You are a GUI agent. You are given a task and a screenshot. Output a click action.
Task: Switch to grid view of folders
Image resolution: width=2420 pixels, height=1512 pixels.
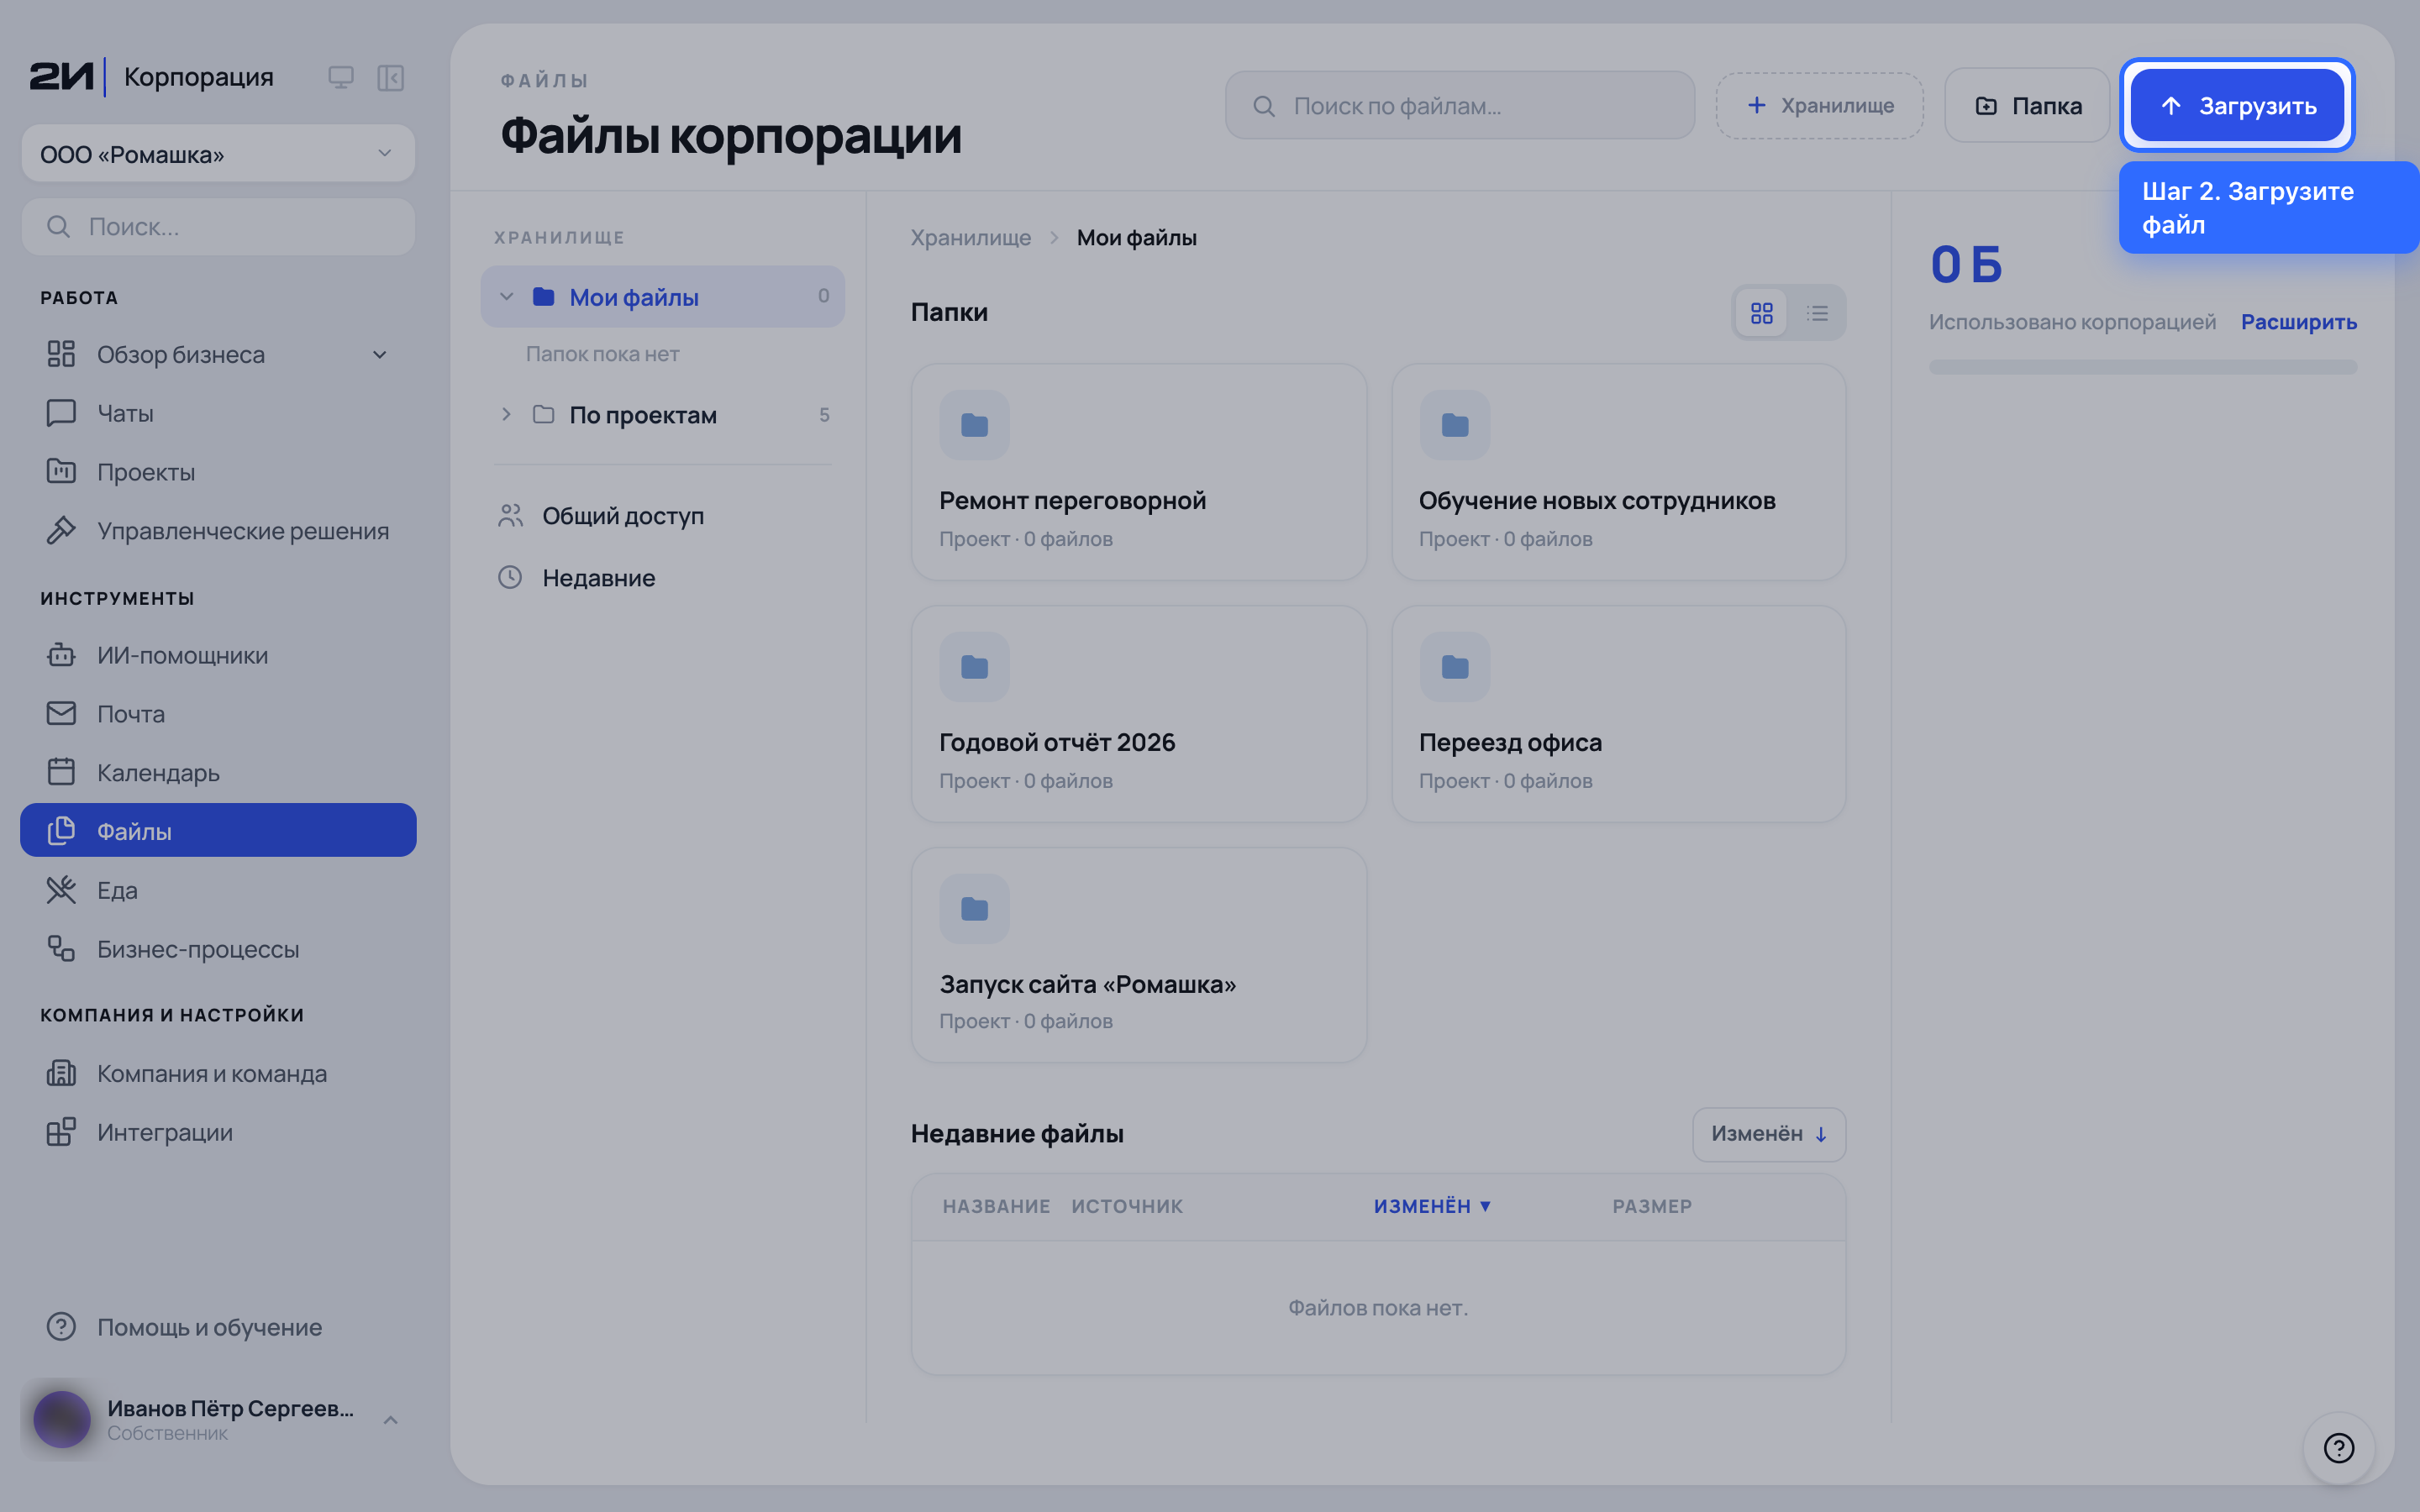tap(1761, 313)
